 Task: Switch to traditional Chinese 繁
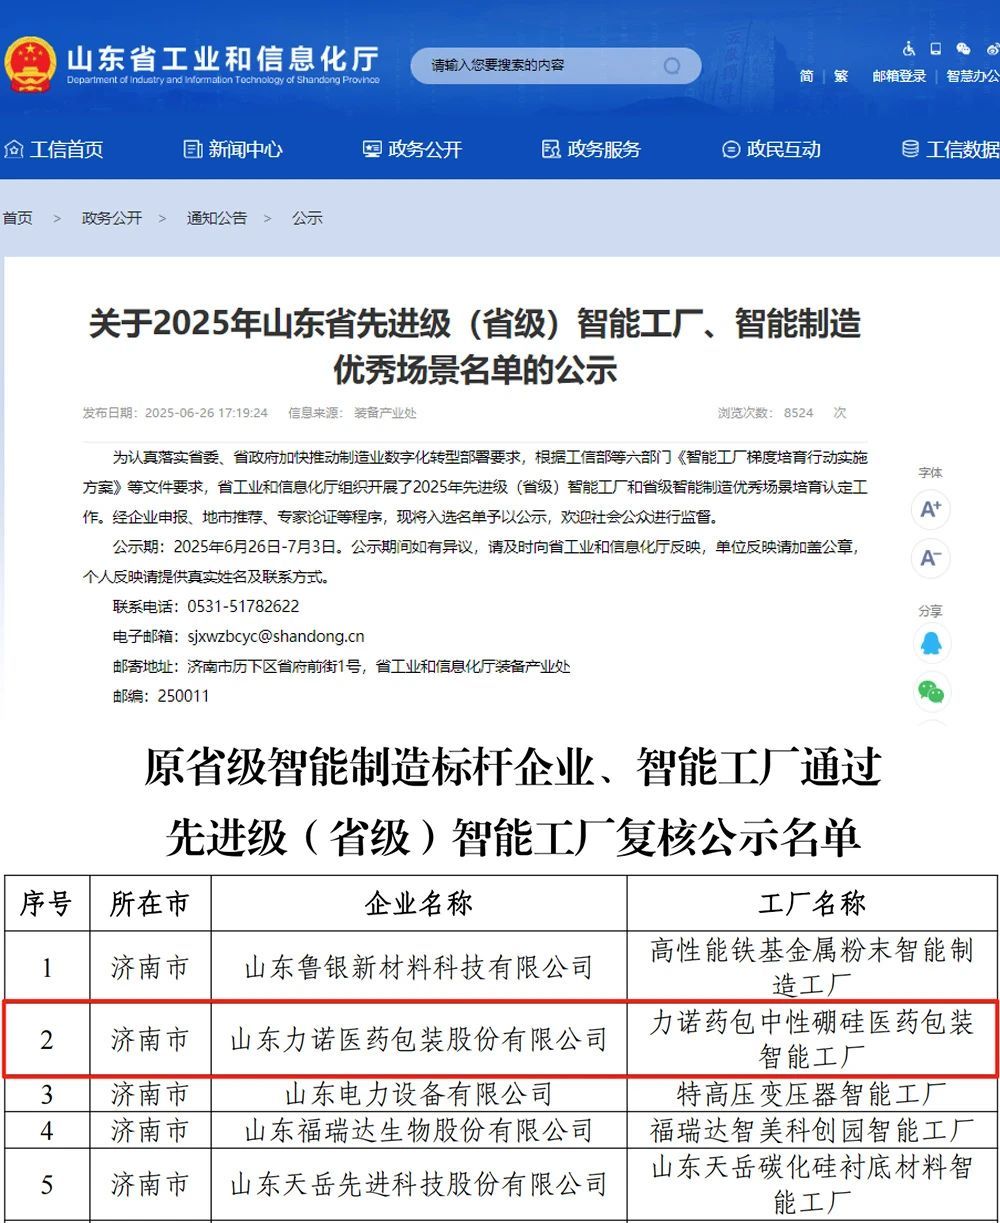click(841, 76)
